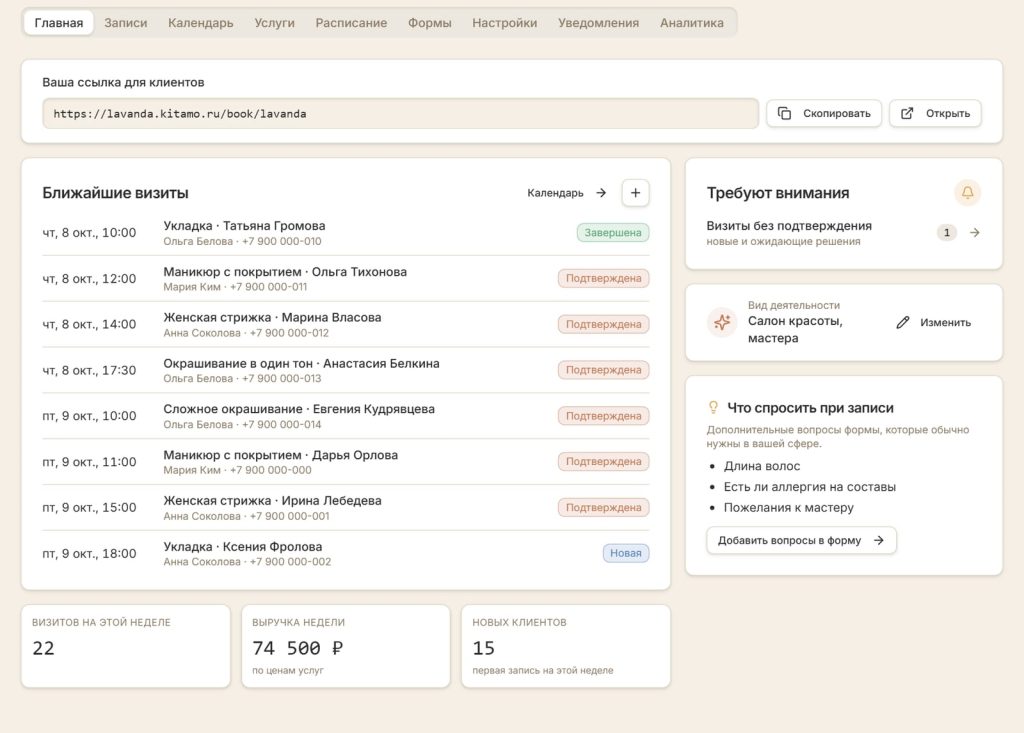
Task: Click the pencil icon beside Изменить
Action: 903,322
